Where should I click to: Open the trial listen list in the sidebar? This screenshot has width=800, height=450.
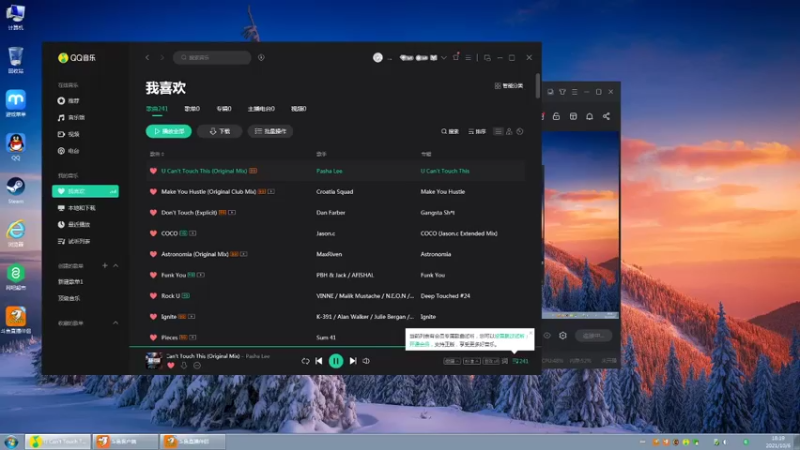(74, 241)
